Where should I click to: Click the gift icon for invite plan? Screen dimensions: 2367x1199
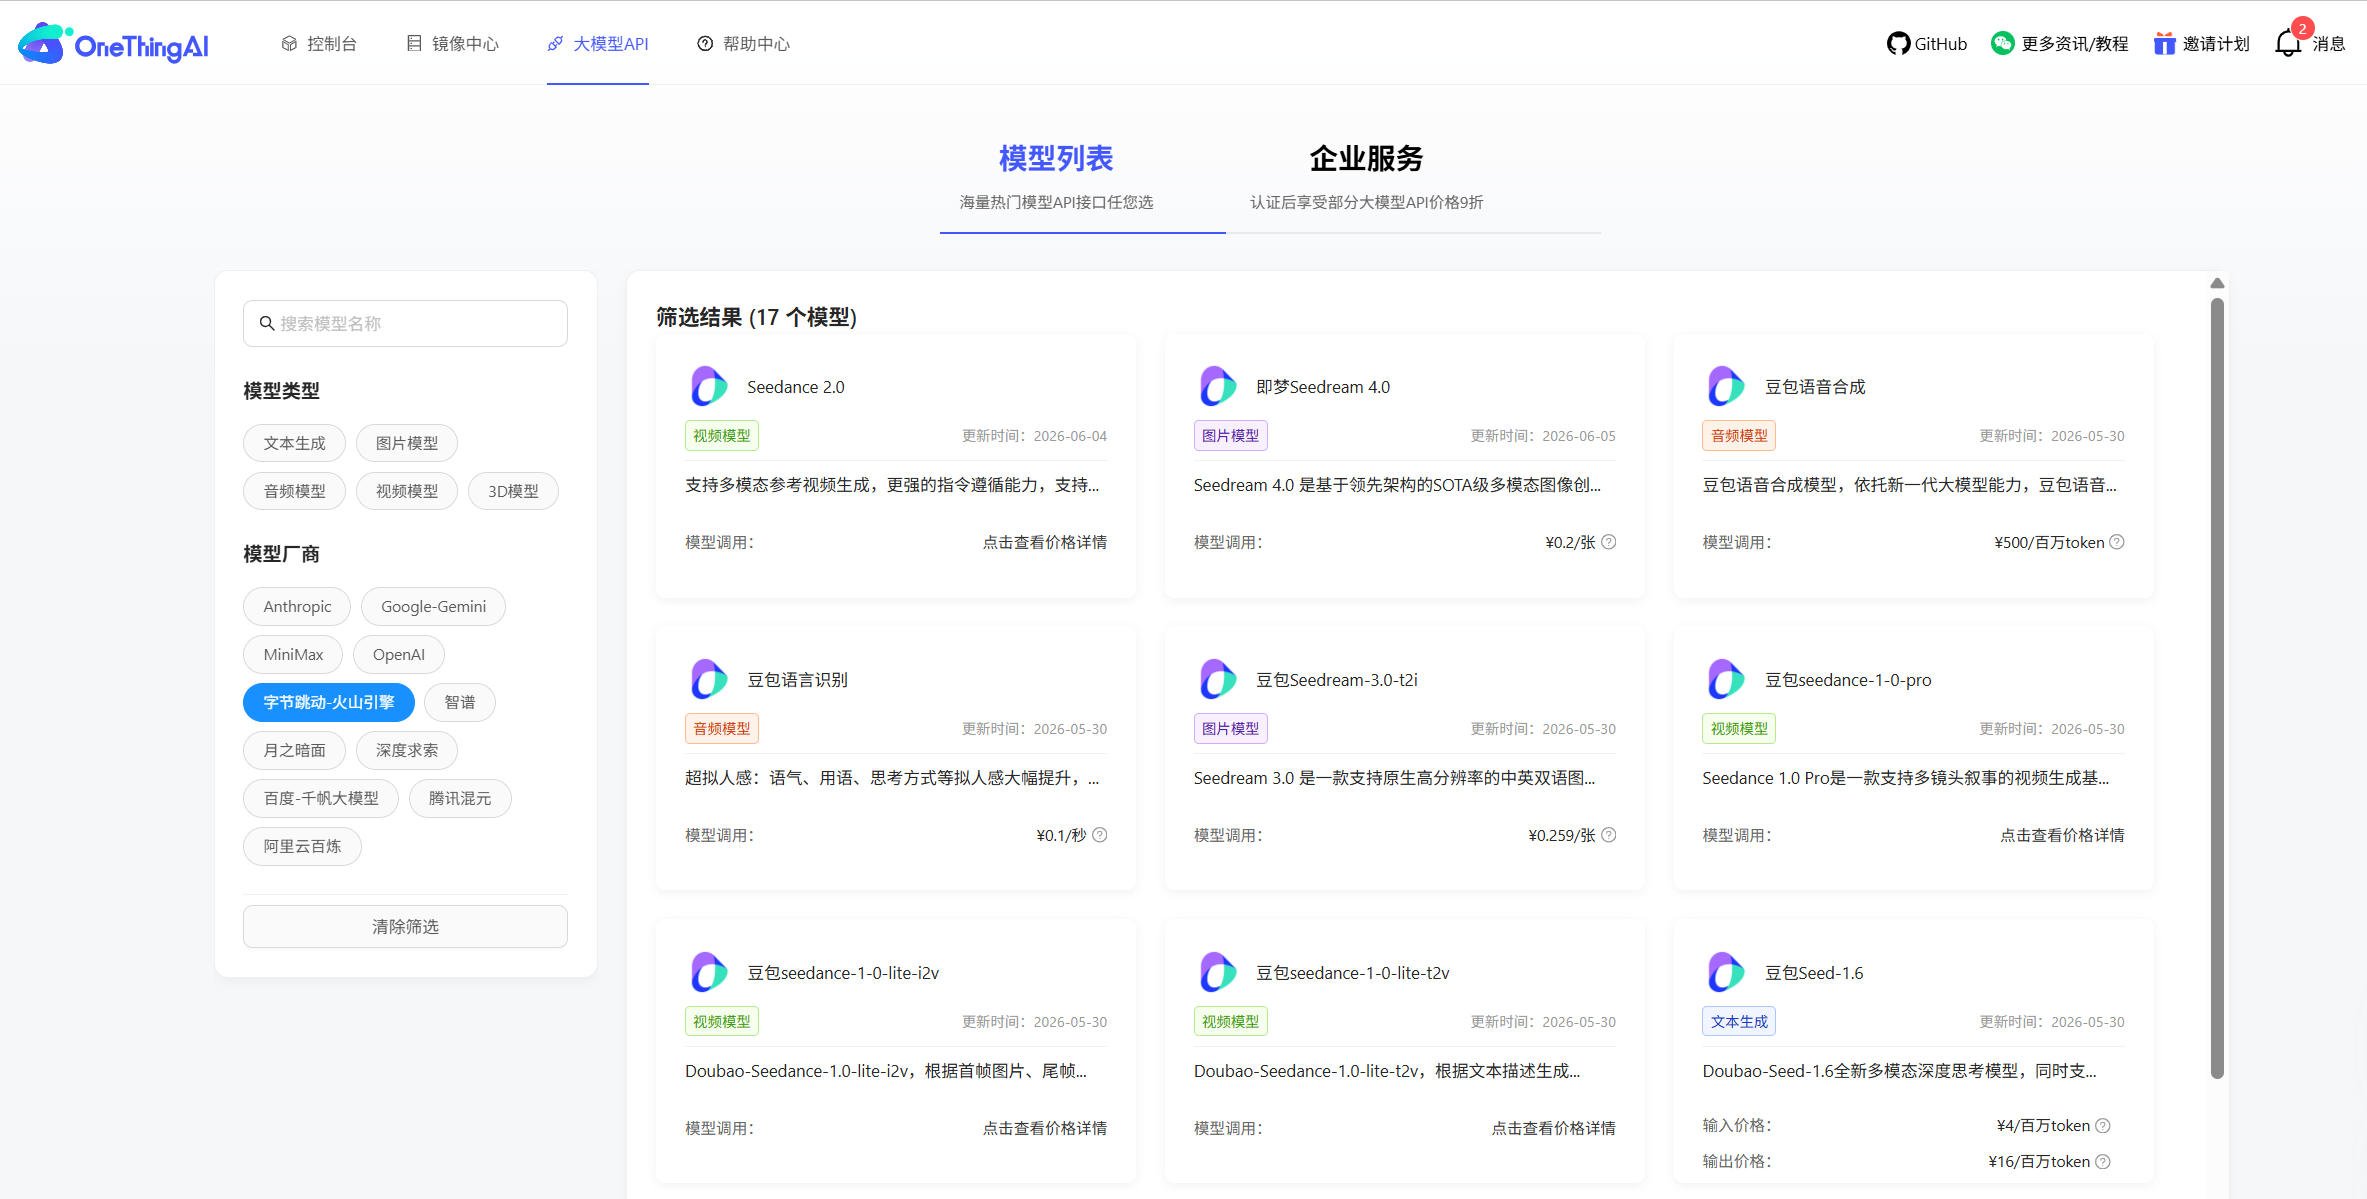pos(2164,44)
